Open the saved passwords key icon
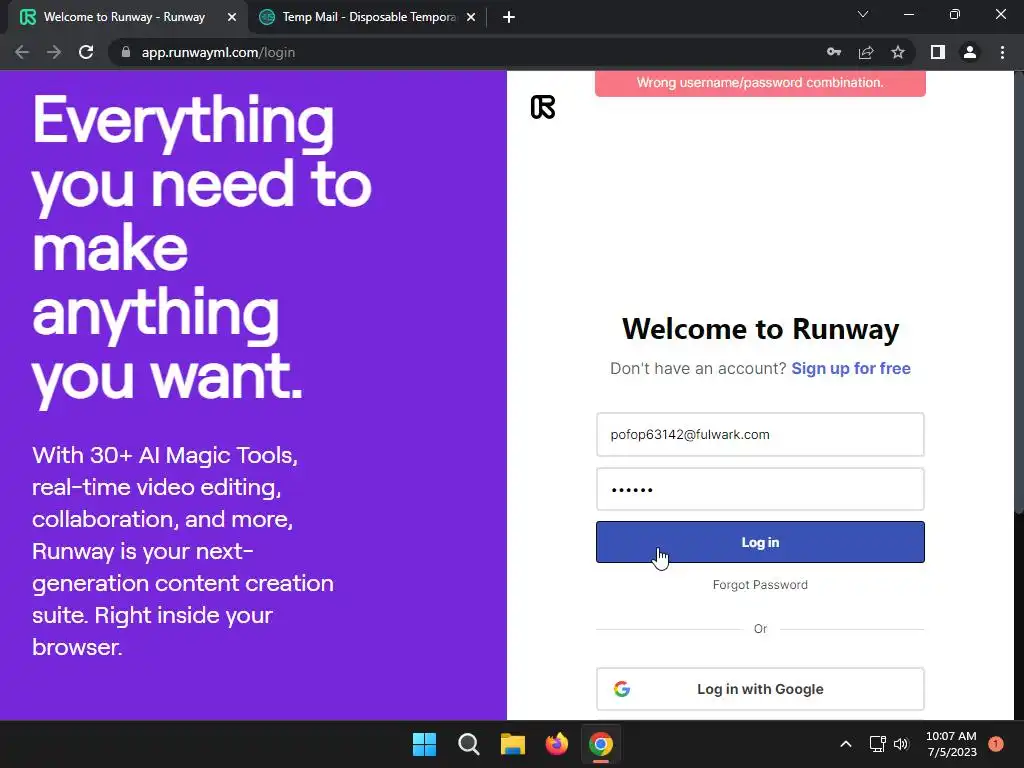The height and width of the screenshot is (768, 1024). 834,52
